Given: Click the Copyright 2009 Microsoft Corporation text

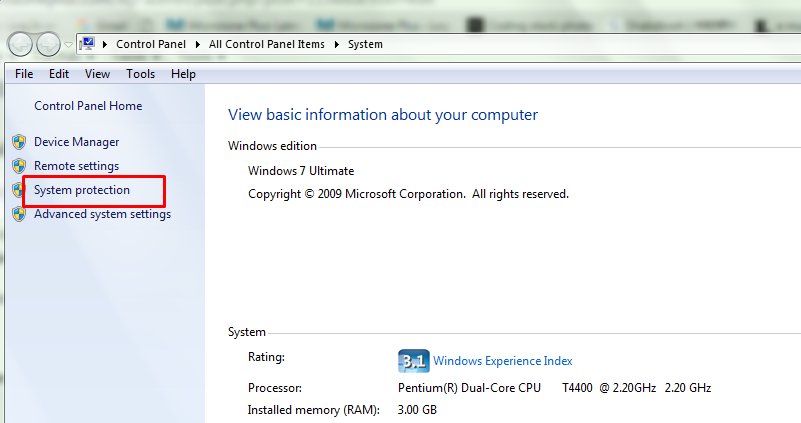Looking at the screenshot, I should pyautogui.click(x=408, y=194).
